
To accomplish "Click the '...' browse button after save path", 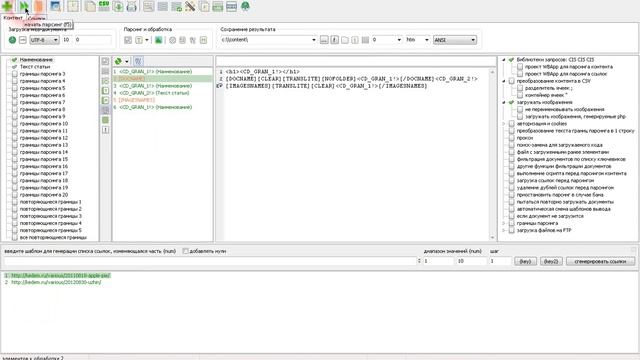I will pos(324,40).
